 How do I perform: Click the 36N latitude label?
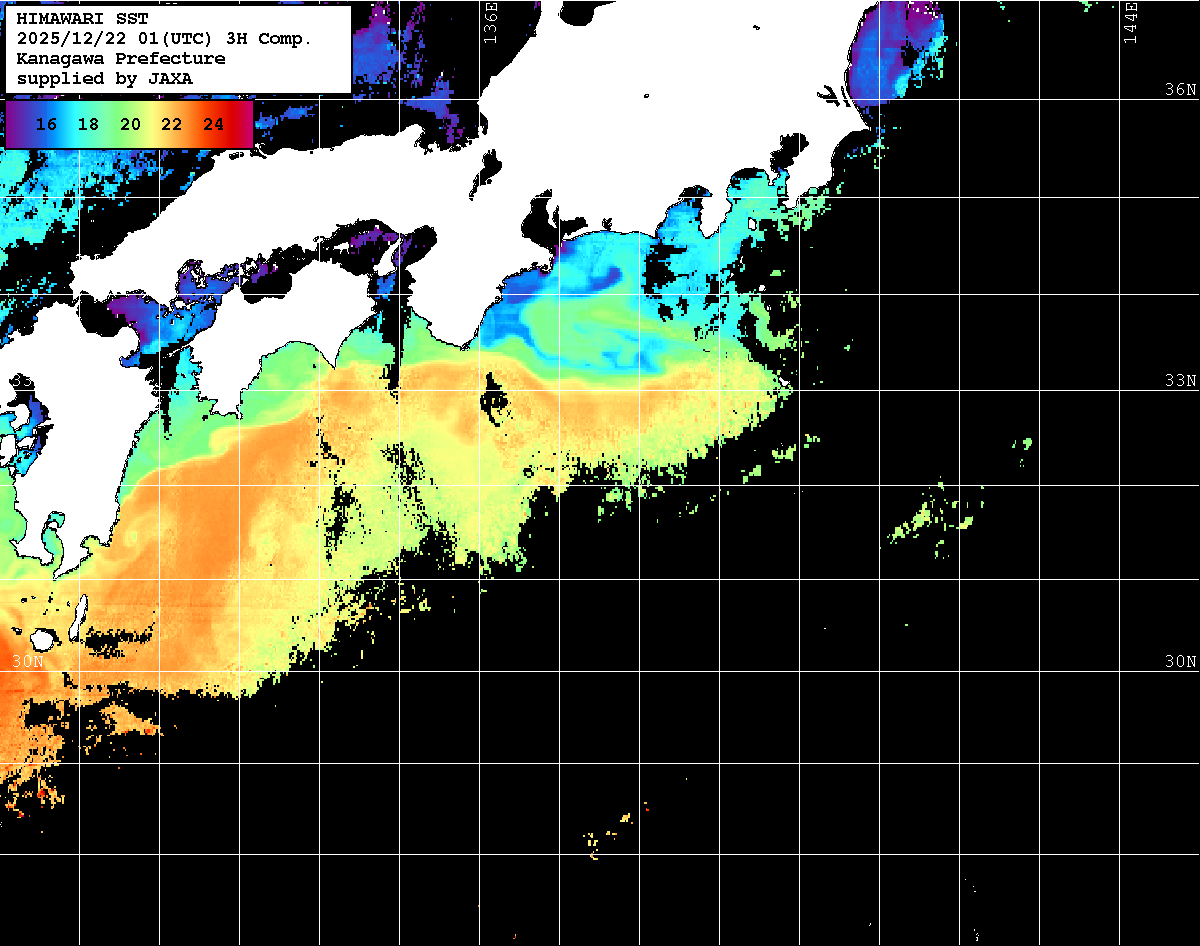pyautogui.click(x=1180, y=90)
